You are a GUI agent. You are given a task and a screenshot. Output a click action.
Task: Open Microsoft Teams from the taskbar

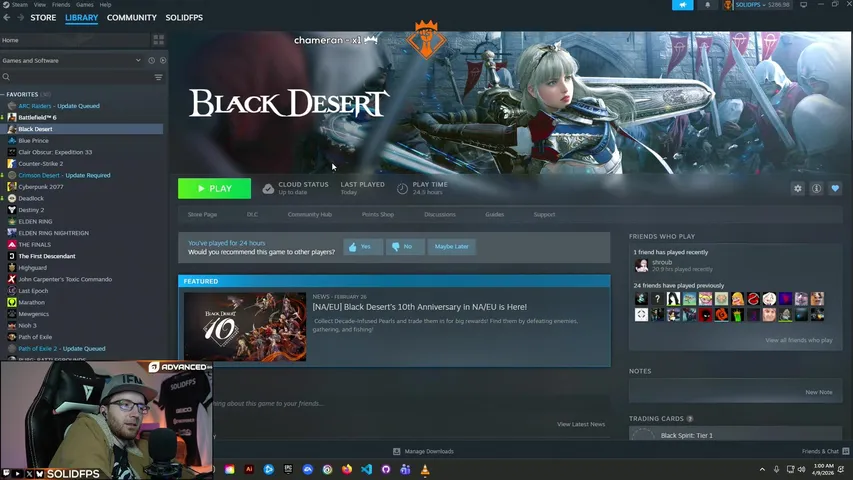tap(405, 469)
